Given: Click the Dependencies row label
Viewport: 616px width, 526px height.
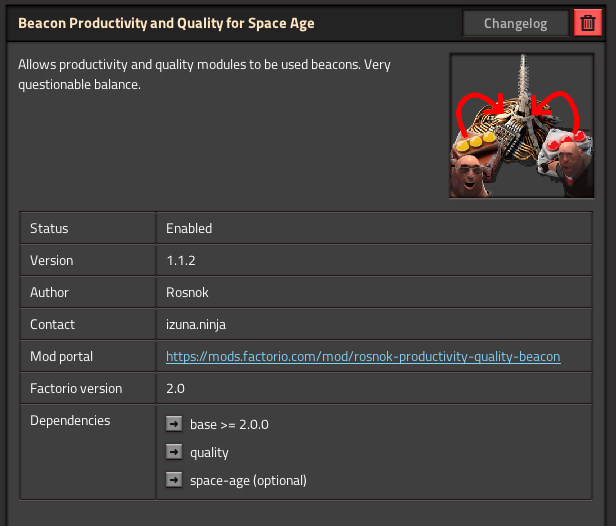Looking at the screenshot, I should coord(70,420).
